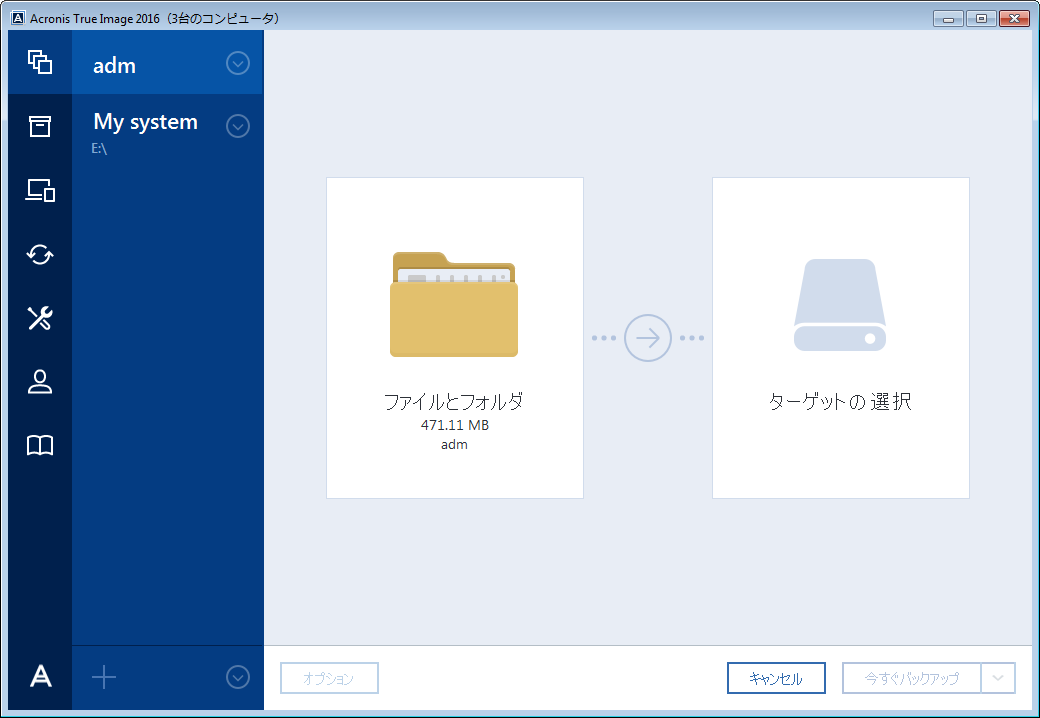This screenshot has height=718, width=1040.
Task: Maximize the Acronis True Image window
Action: 981,19
